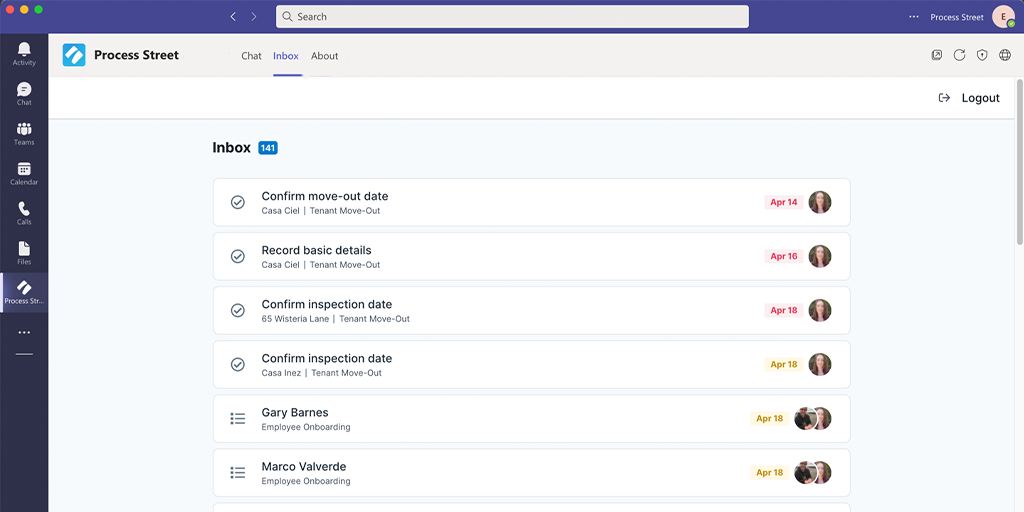Open the Activity bell icon in sidebar

tap(24, 54)
